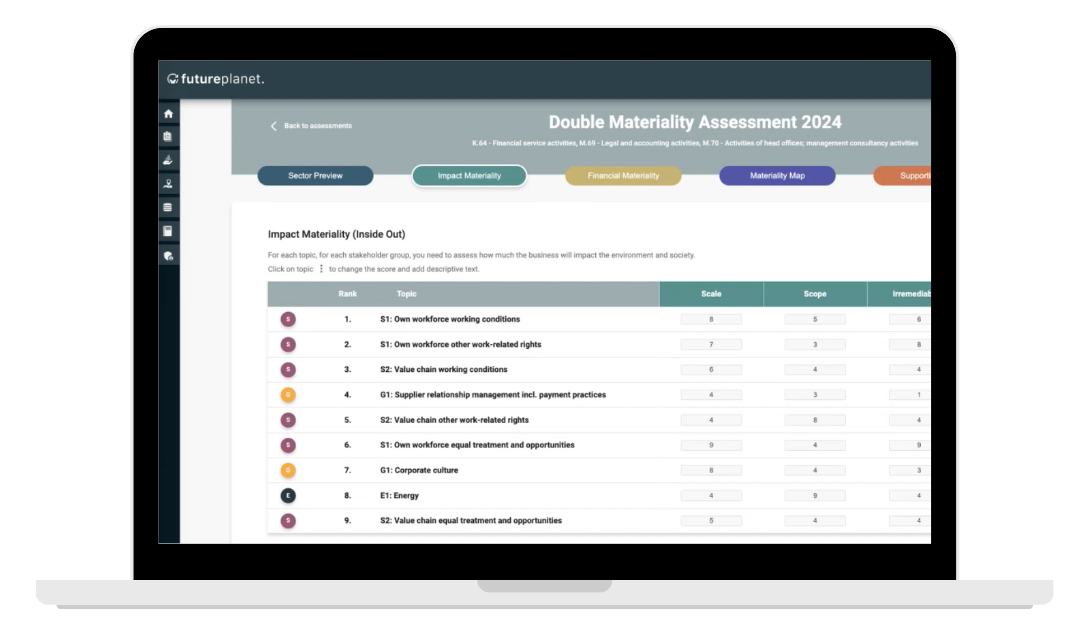1069x623 pixels.
Task: Select the user profile sidebar icon
Action: (x=168, y=183)
